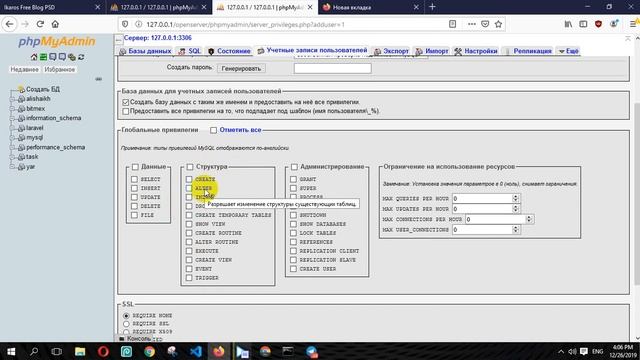The height and width of the screenshot is (360, 640).
Task: Open the navigation panel settings gear icon
Action: 72,57
